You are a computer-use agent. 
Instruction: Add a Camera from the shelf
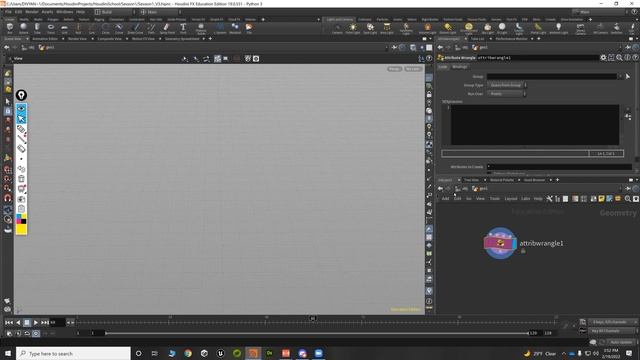[x=337, y=28]
